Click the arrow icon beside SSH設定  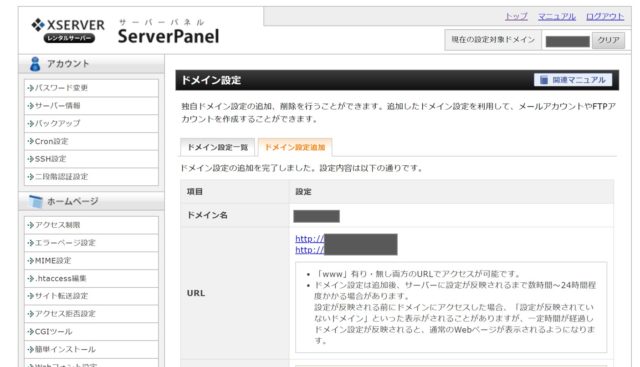click(x=31, y=159)
